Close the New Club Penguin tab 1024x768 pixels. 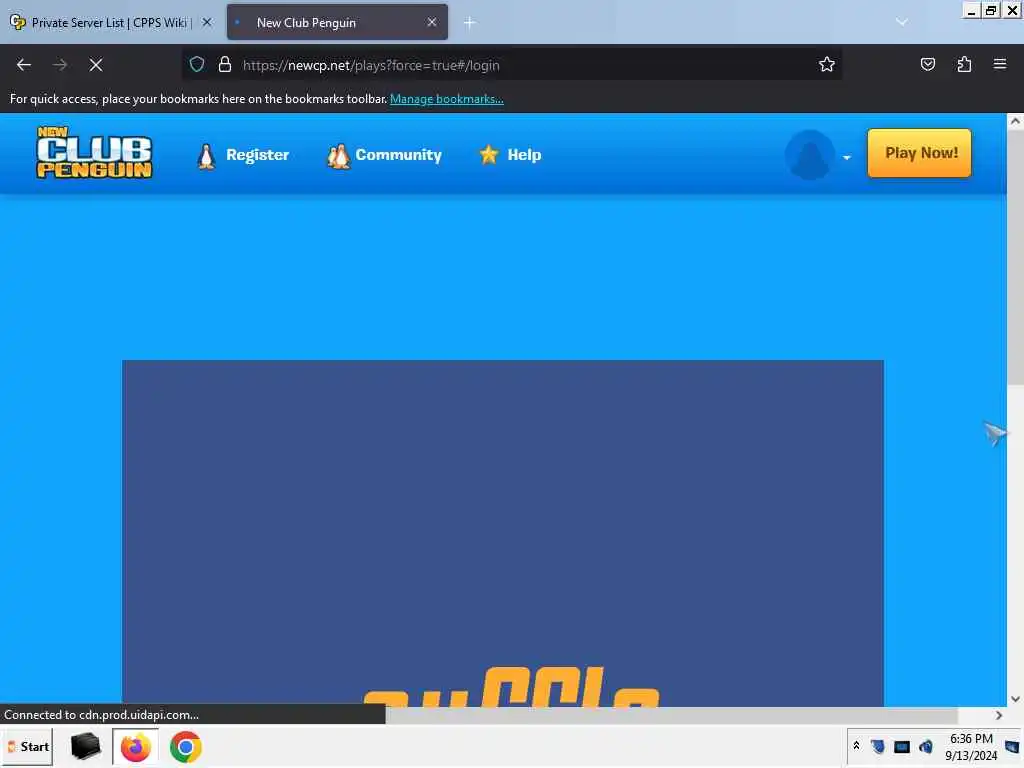click(432, 22)
